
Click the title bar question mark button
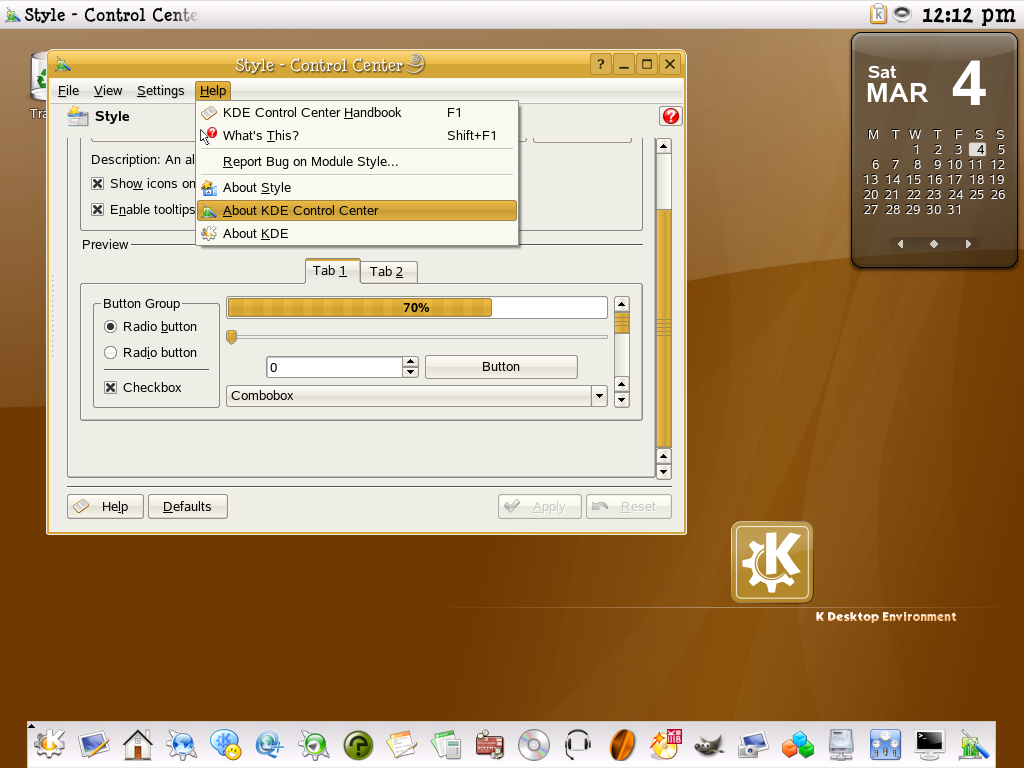click(601, 64)
